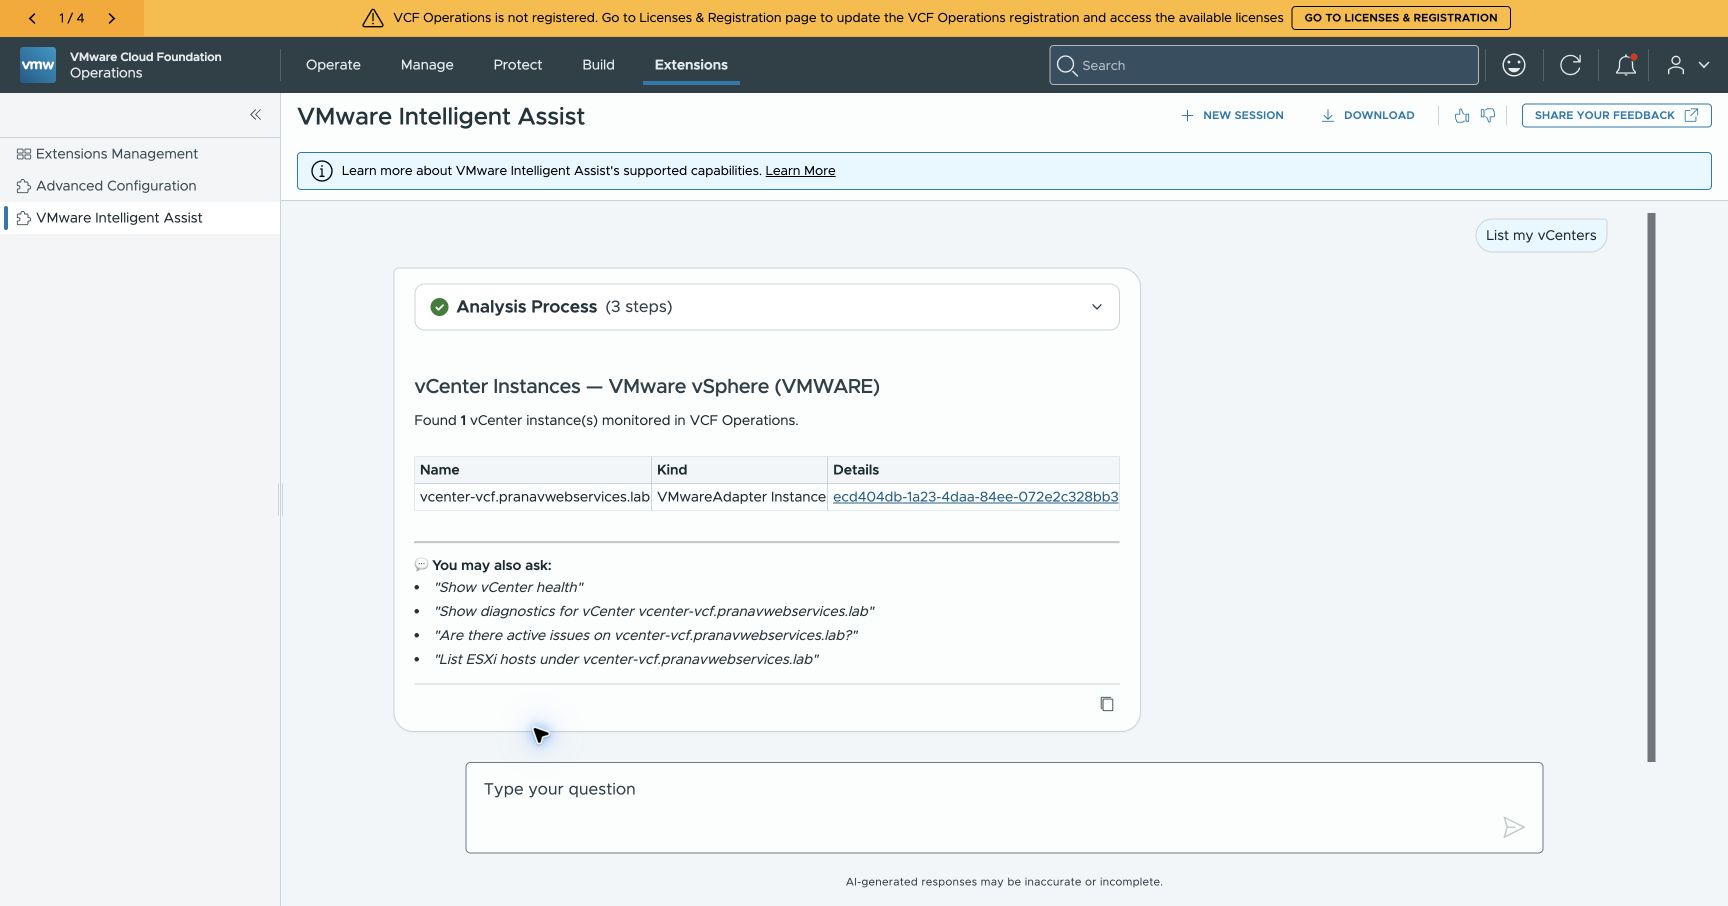Screen dimensions: 1728x906
Task: Select VMware Intelligent Assist in sidebar
Action: click(140, 218)
